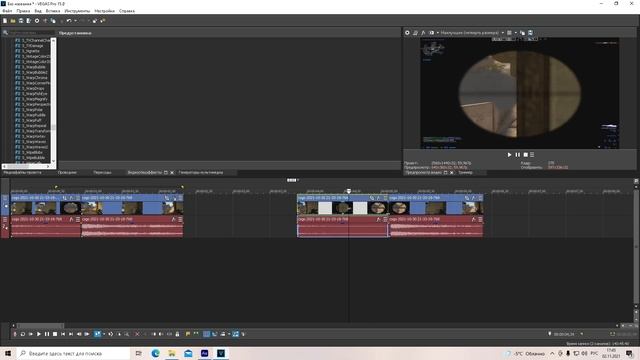Open Microsoft Edge from the taskbar
The height and width of the screenshot is (360, 640).
(x=156, y=353)
